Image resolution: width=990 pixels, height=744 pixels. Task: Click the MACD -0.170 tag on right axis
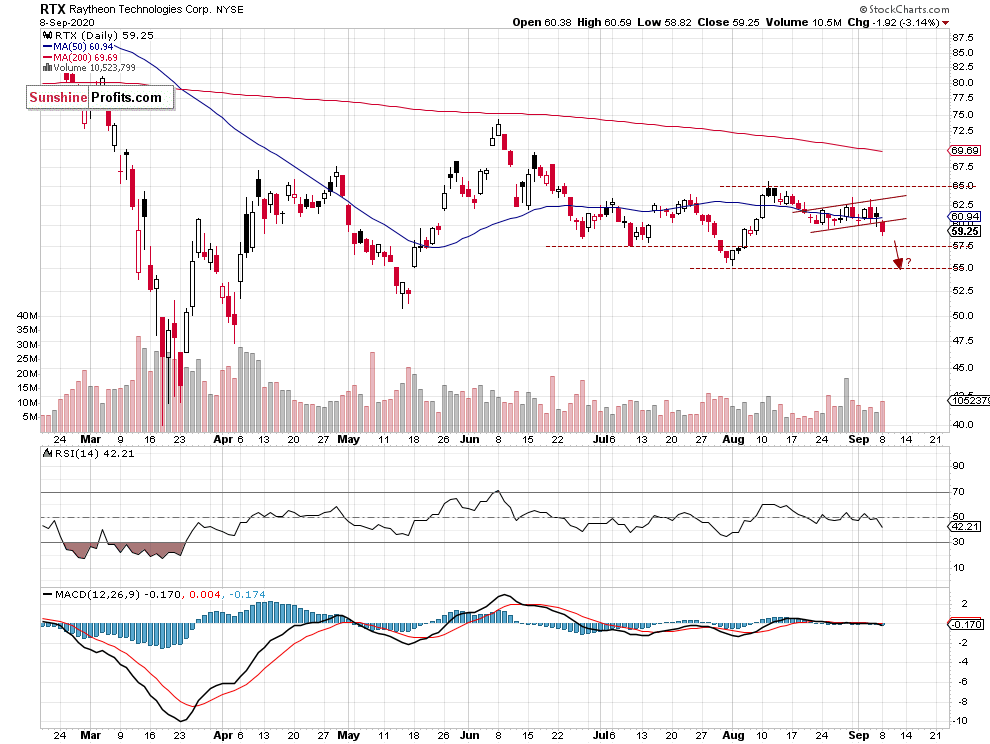[x=965, y=624]
